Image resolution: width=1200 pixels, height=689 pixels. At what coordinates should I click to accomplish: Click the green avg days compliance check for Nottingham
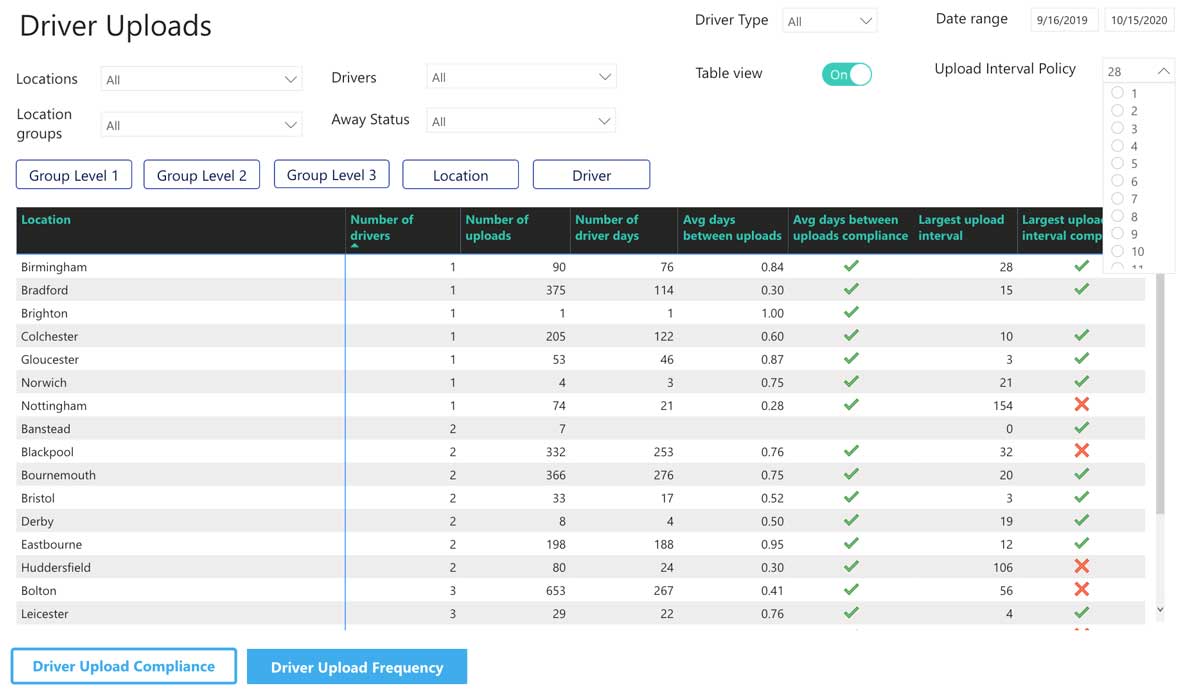pyautogui.click(x=851, y=404)
